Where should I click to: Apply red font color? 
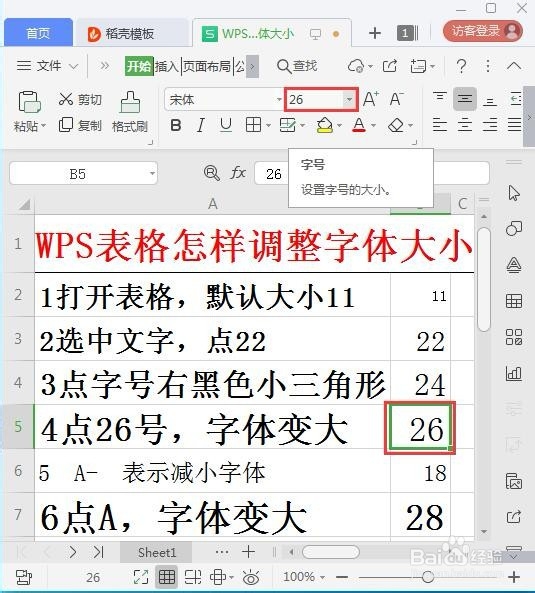tap(359, 125)
